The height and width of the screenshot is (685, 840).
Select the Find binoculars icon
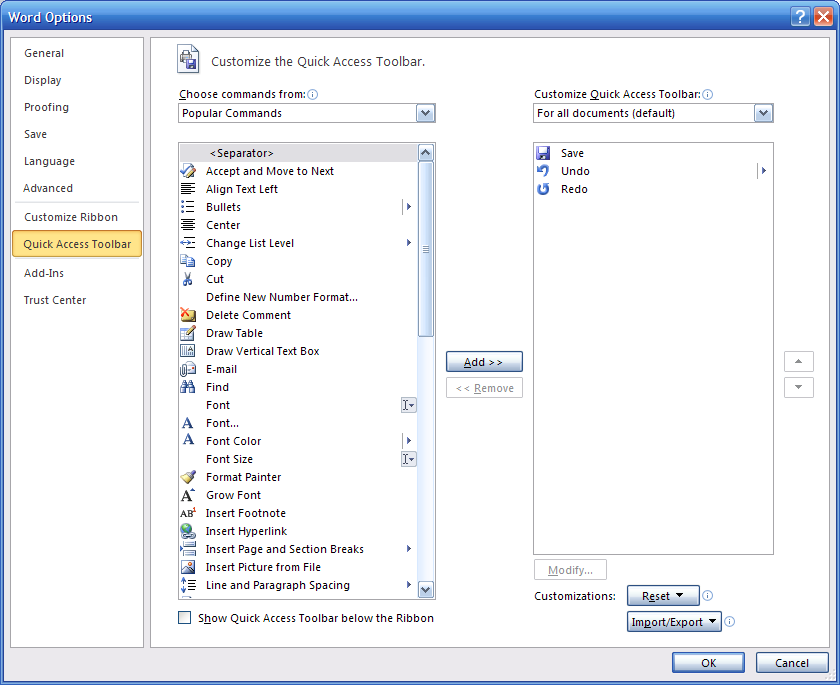[188, 387]
